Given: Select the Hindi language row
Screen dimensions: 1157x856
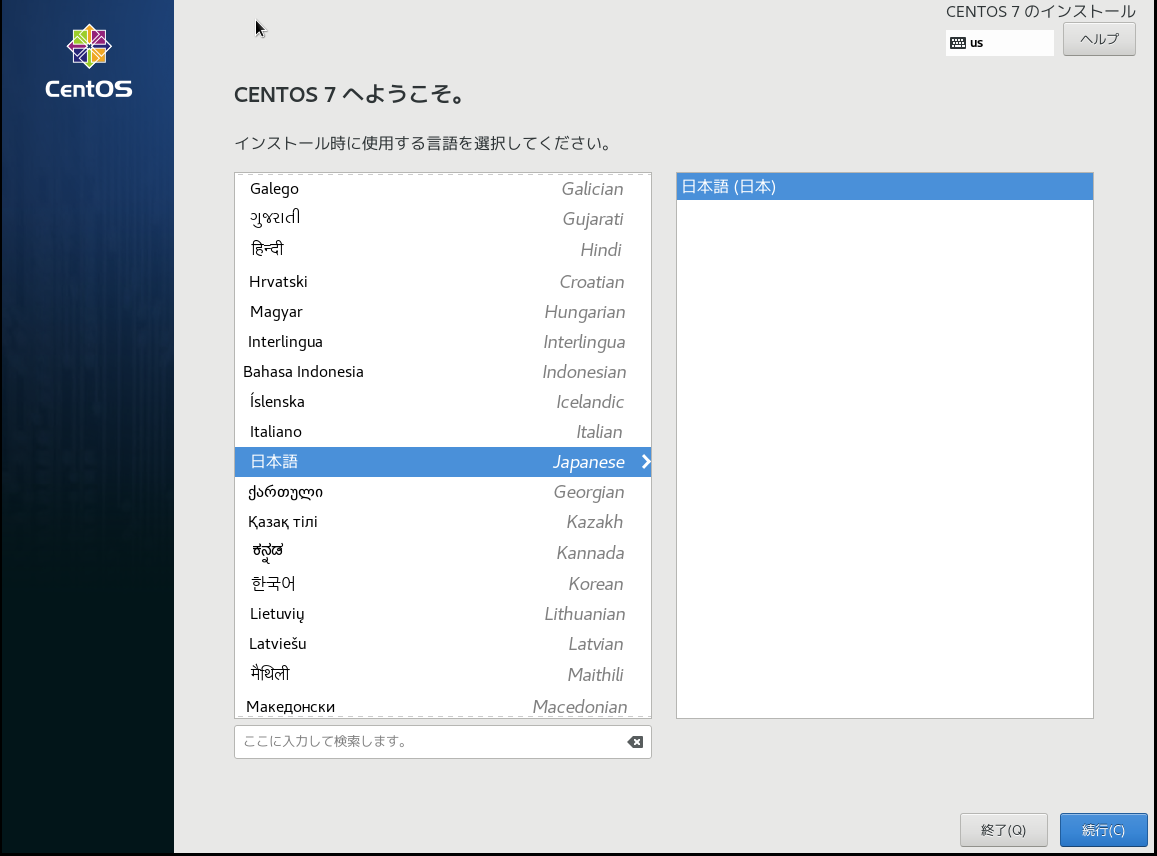Looking at the screenshot, I should (x=443, y=250).
